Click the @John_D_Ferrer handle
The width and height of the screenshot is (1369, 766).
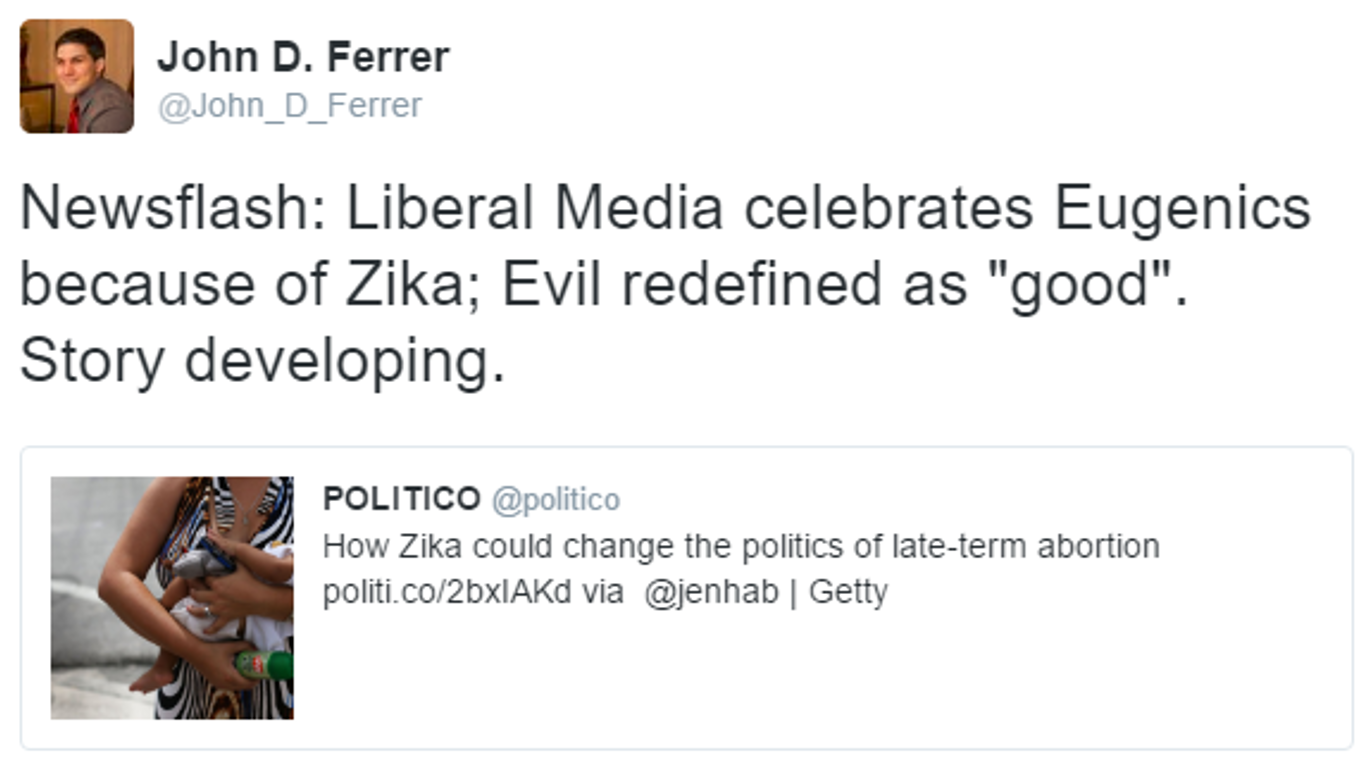(x=290, y=106)
